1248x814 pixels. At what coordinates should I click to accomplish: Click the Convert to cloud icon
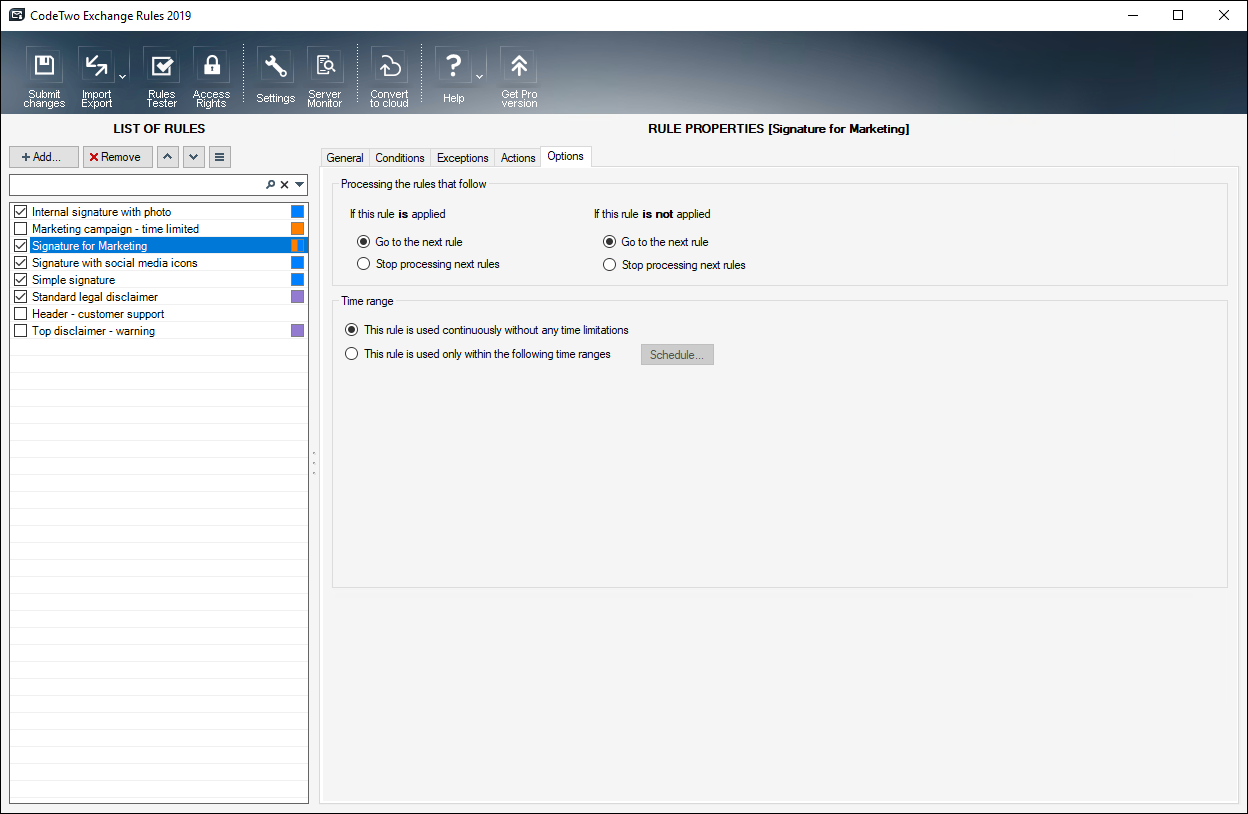[389, 66]
